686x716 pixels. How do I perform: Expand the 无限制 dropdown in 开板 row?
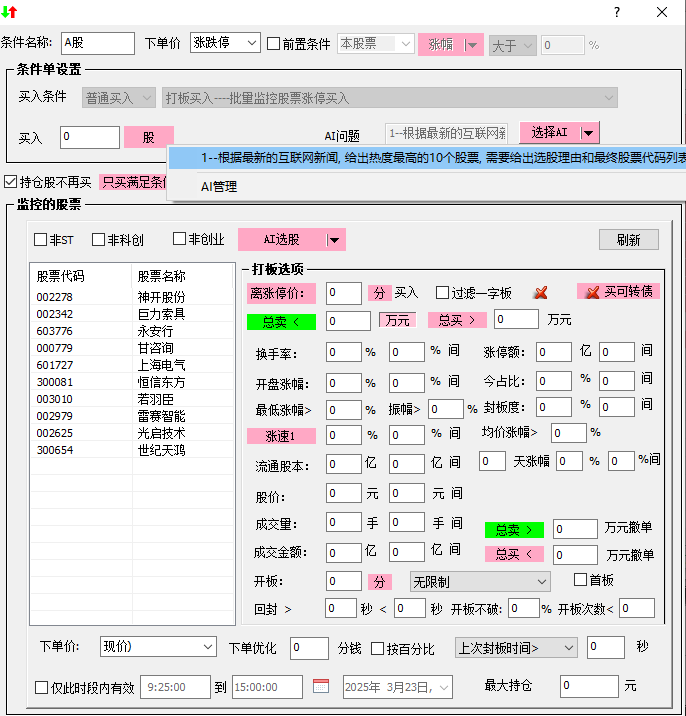(541, 581)
